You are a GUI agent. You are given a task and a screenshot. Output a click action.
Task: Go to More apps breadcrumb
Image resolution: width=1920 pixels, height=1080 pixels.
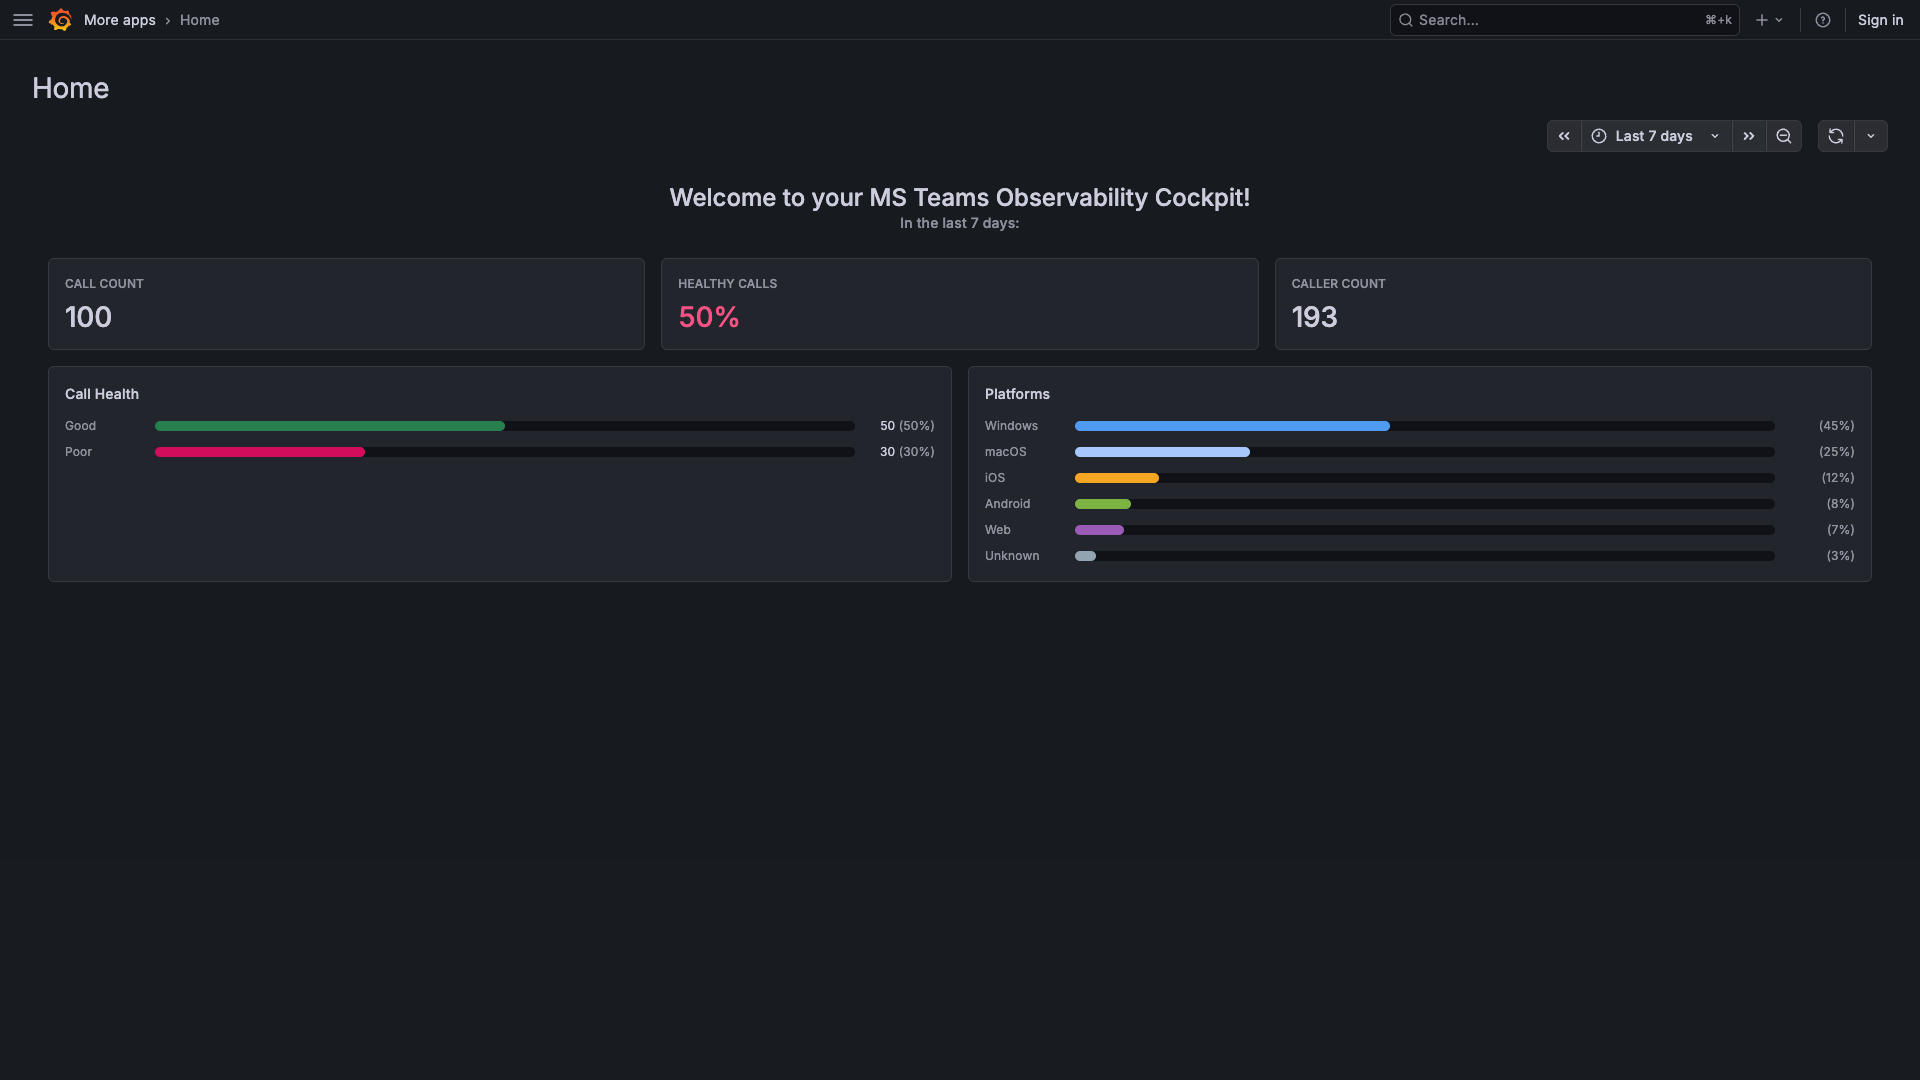coord(119,20)
